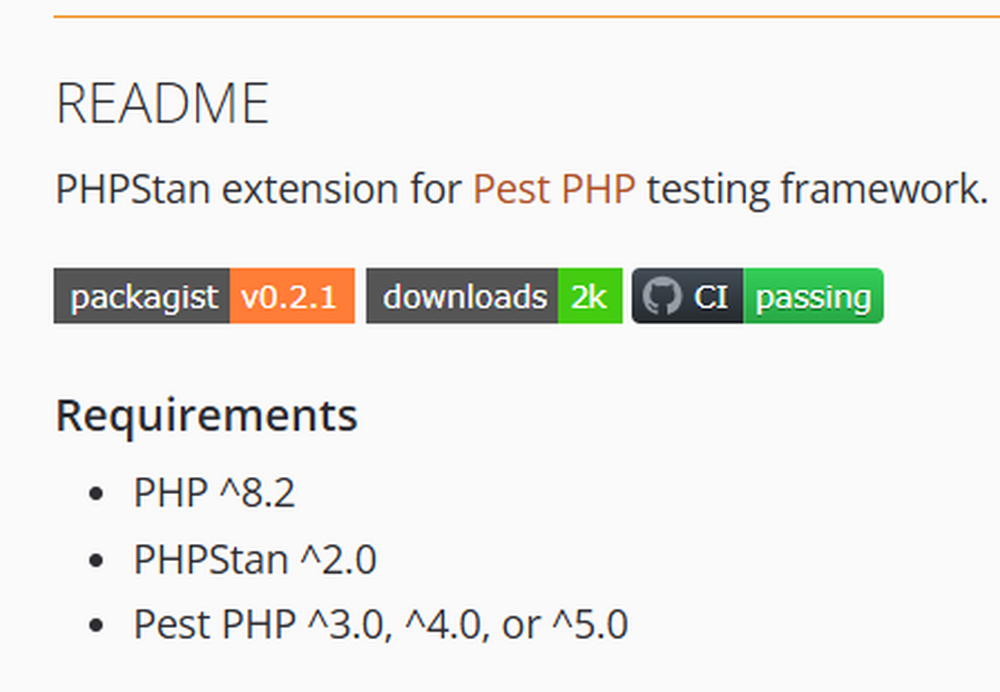
Task: Click the packagist badge label
Action: [x=143, y=296]
